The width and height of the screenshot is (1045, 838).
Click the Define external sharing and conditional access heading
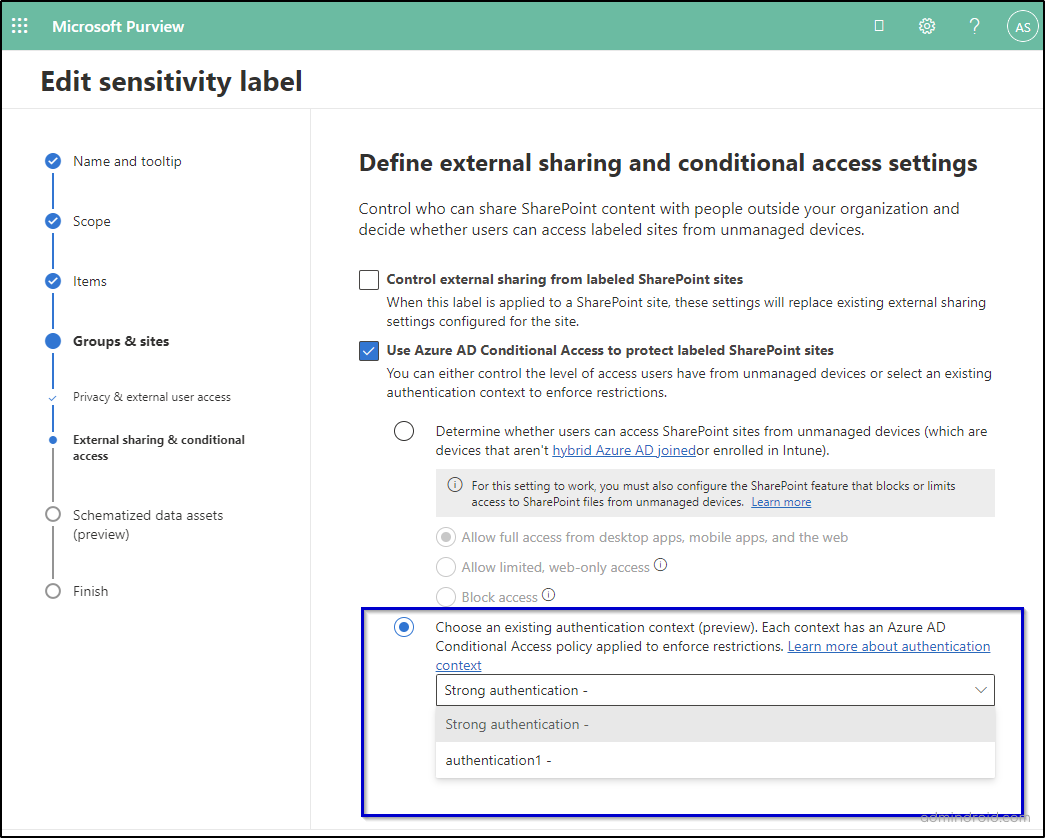668,163
